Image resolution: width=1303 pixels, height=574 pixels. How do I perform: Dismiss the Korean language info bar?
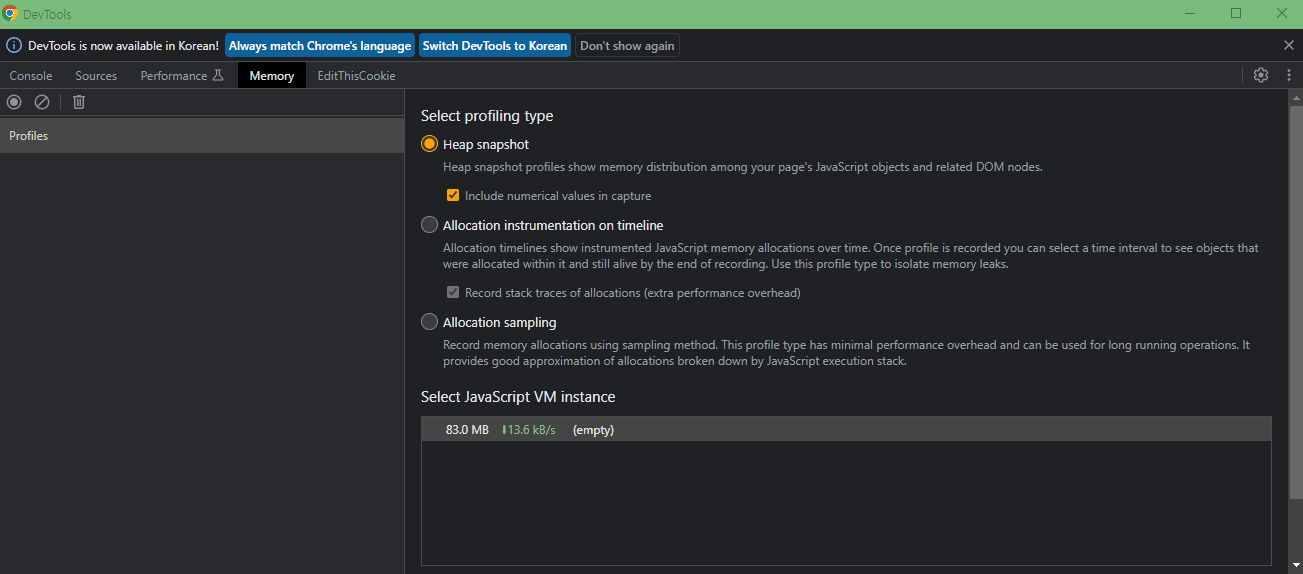coord(1289,45)
